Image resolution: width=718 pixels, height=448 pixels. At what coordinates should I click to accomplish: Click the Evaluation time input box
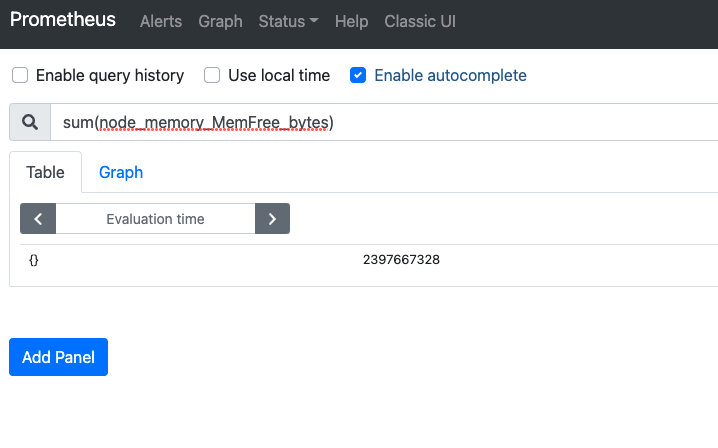pos(155,219)
